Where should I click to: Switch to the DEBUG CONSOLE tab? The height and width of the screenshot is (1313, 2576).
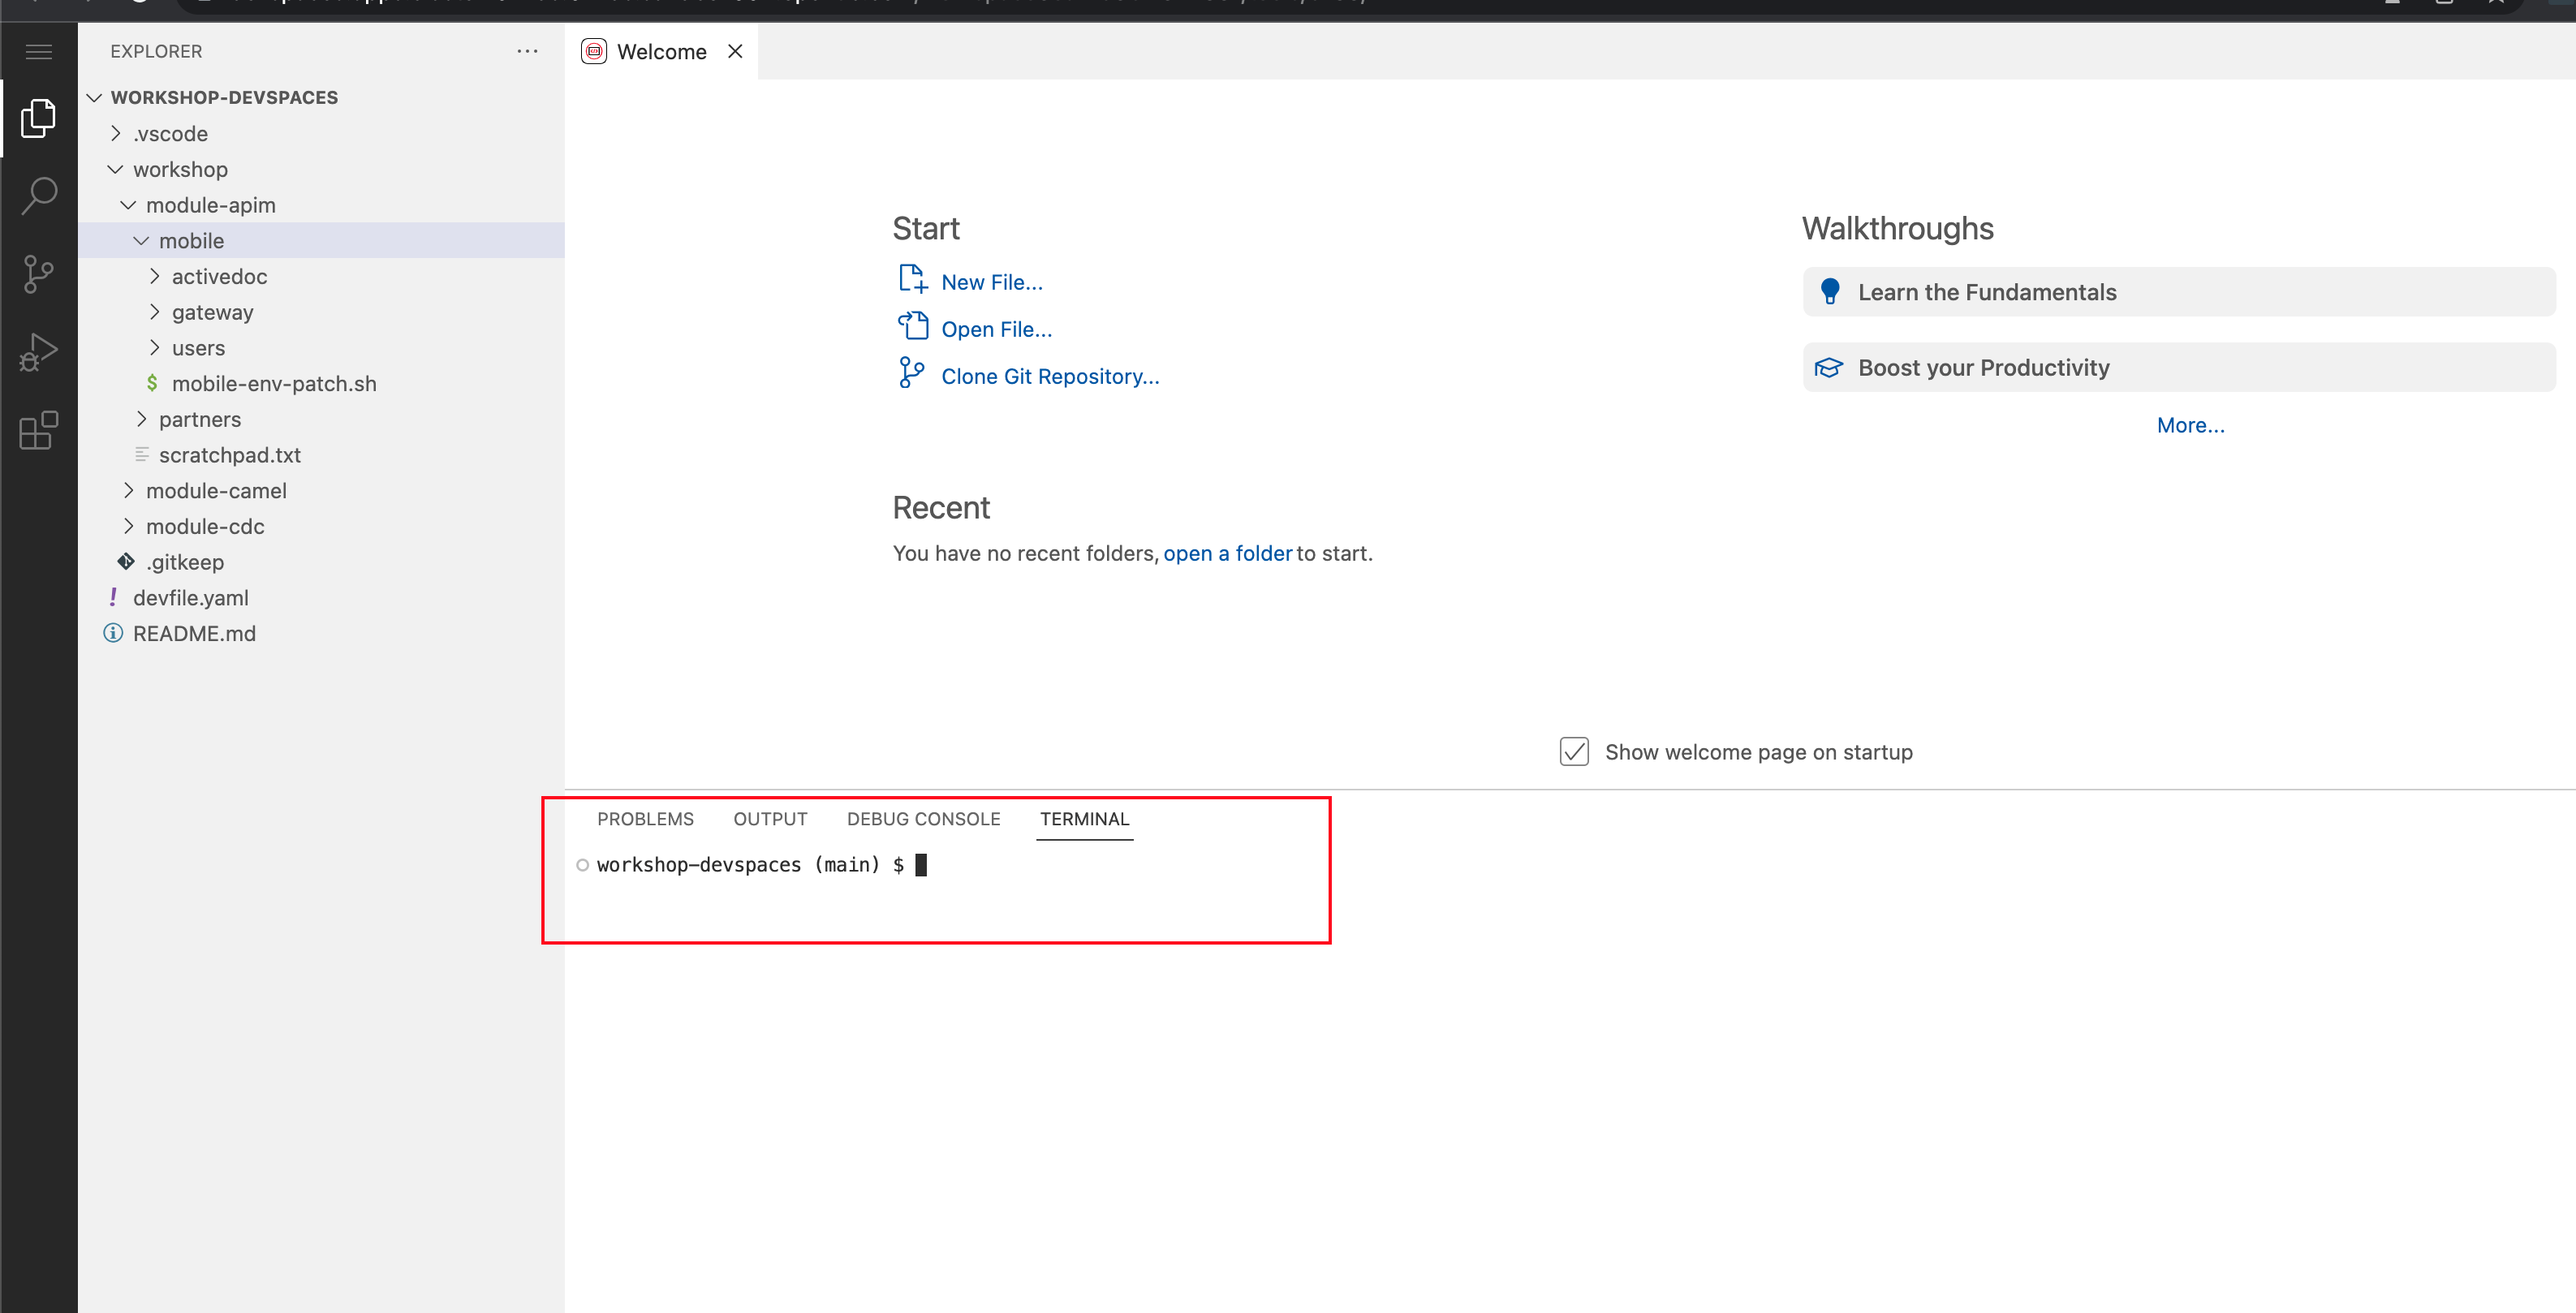923,819
